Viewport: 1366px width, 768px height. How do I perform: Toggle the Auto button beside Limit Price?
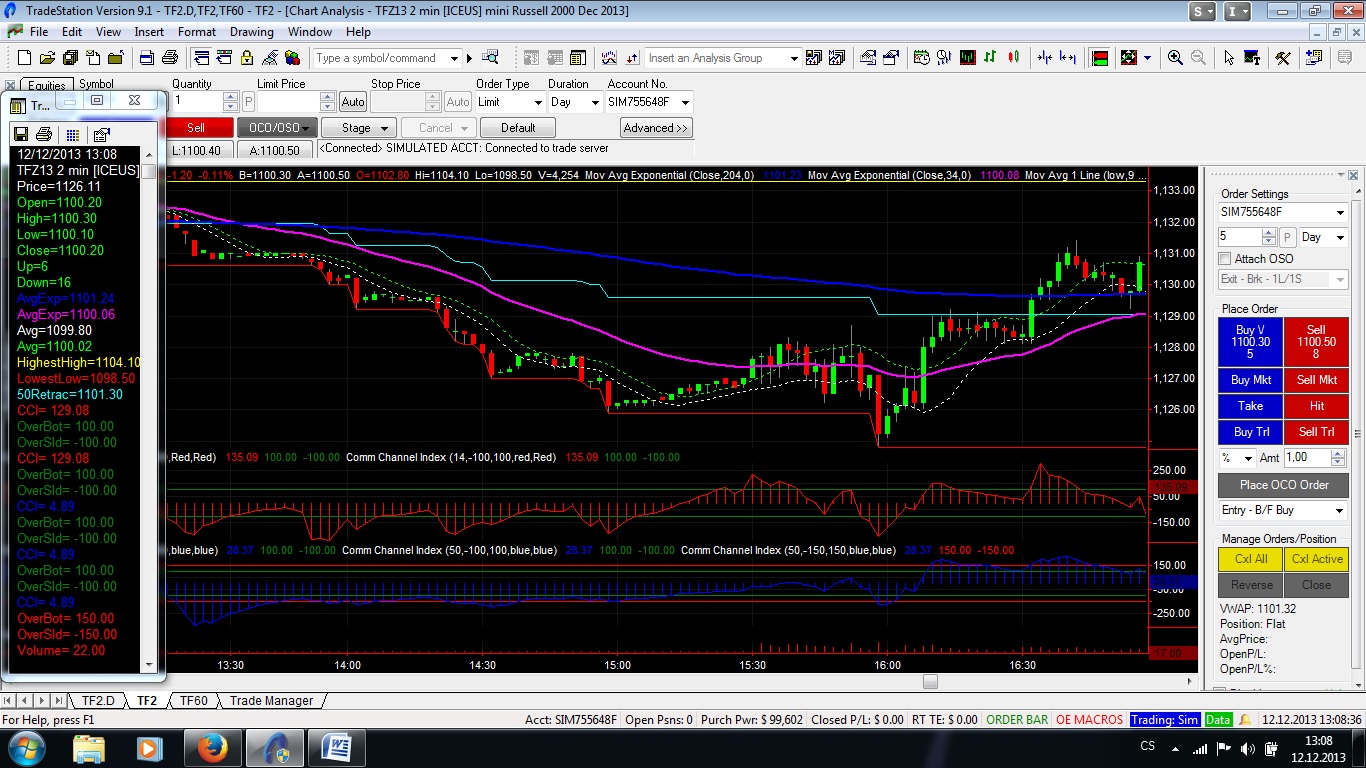(352, 102)
